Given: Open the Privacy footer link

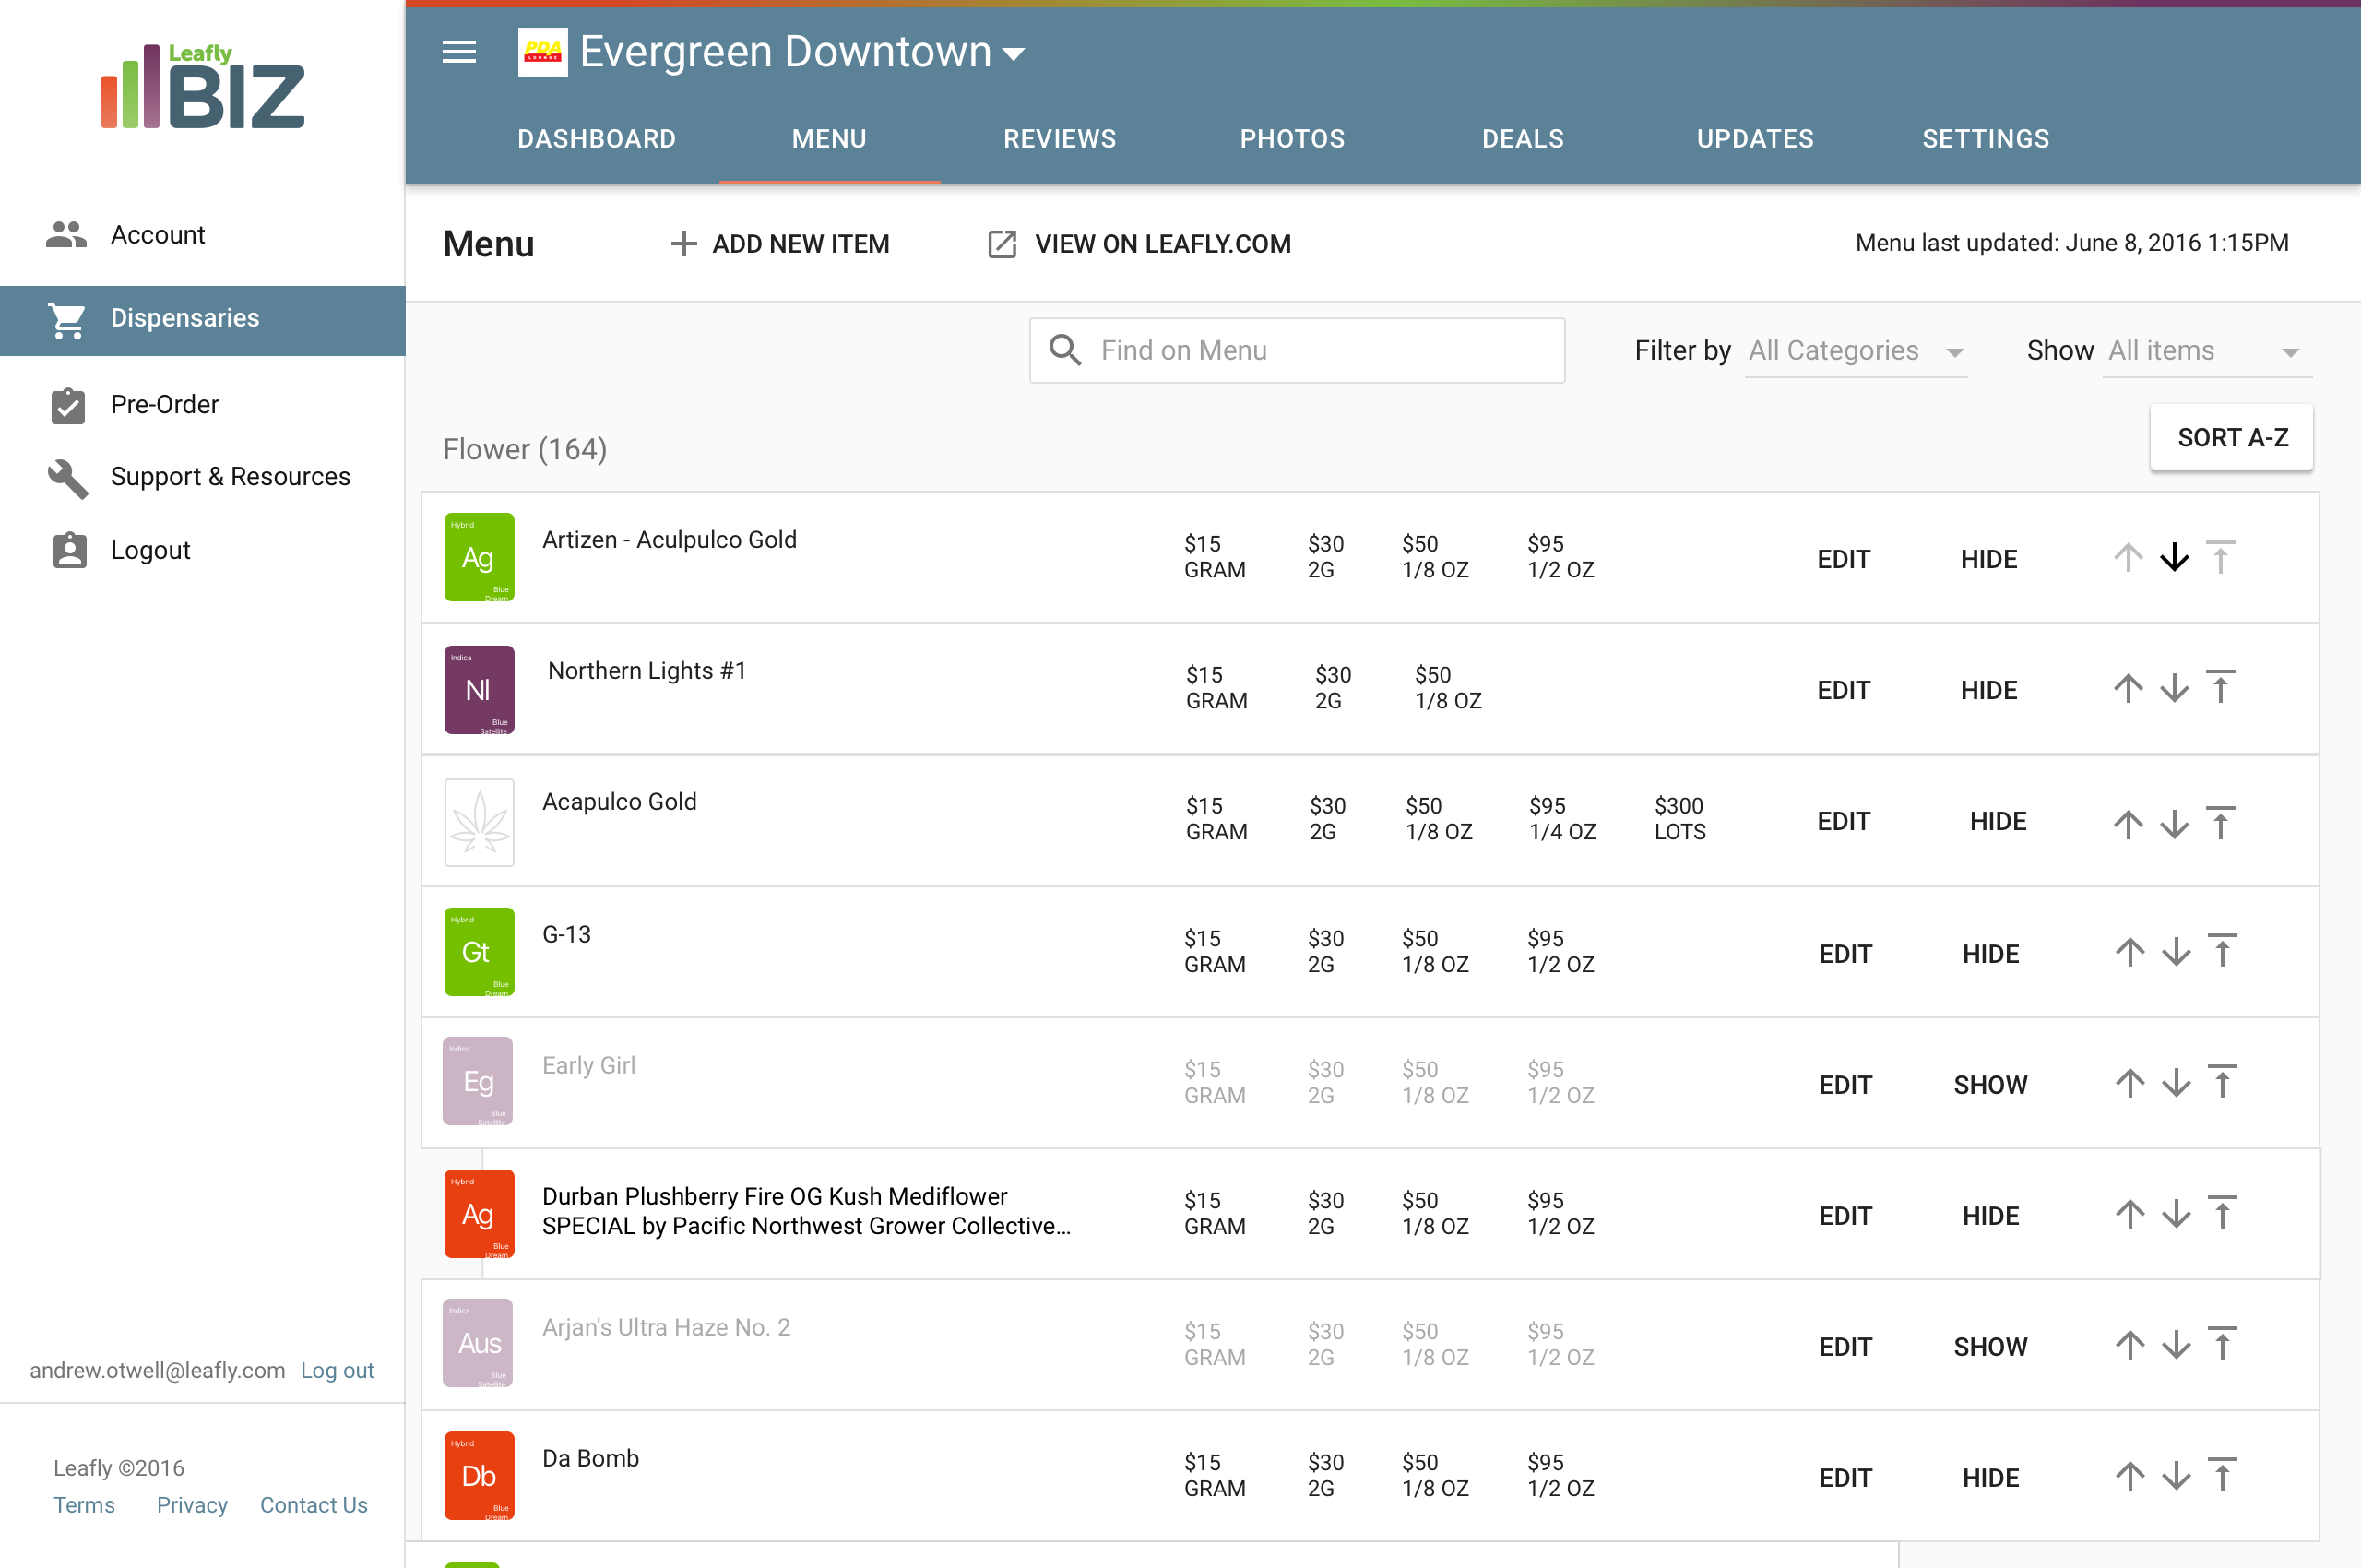Looking at the screenshot, I should coord(192,1506).
